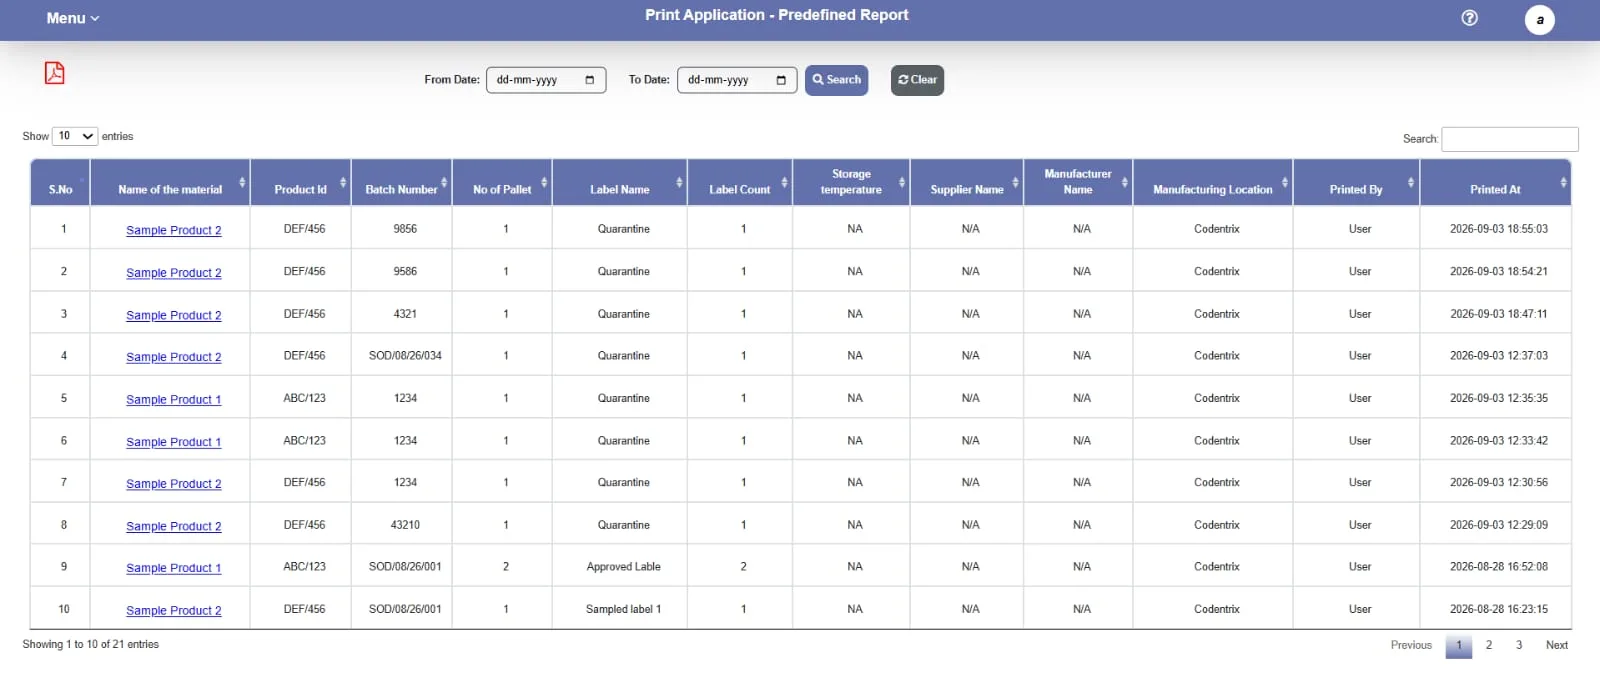Focus the To Date field

tap(737, 80)
